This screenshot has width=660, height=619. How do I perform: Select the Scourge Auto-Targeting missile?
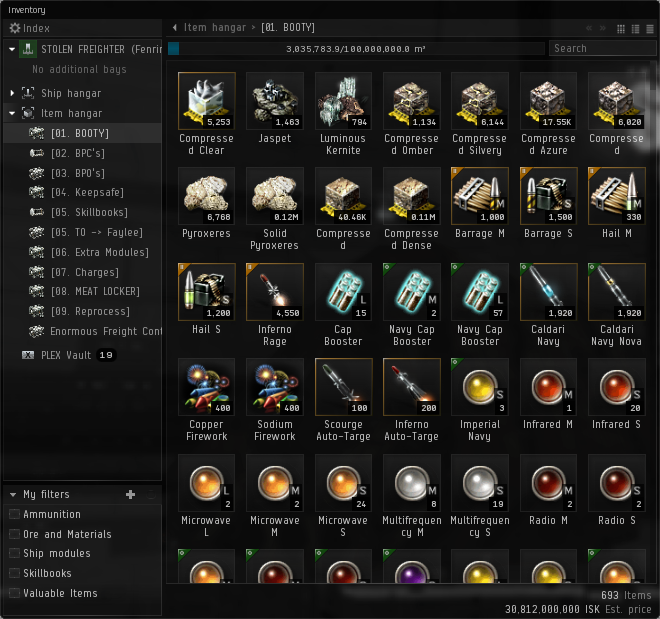pos(343,387)
